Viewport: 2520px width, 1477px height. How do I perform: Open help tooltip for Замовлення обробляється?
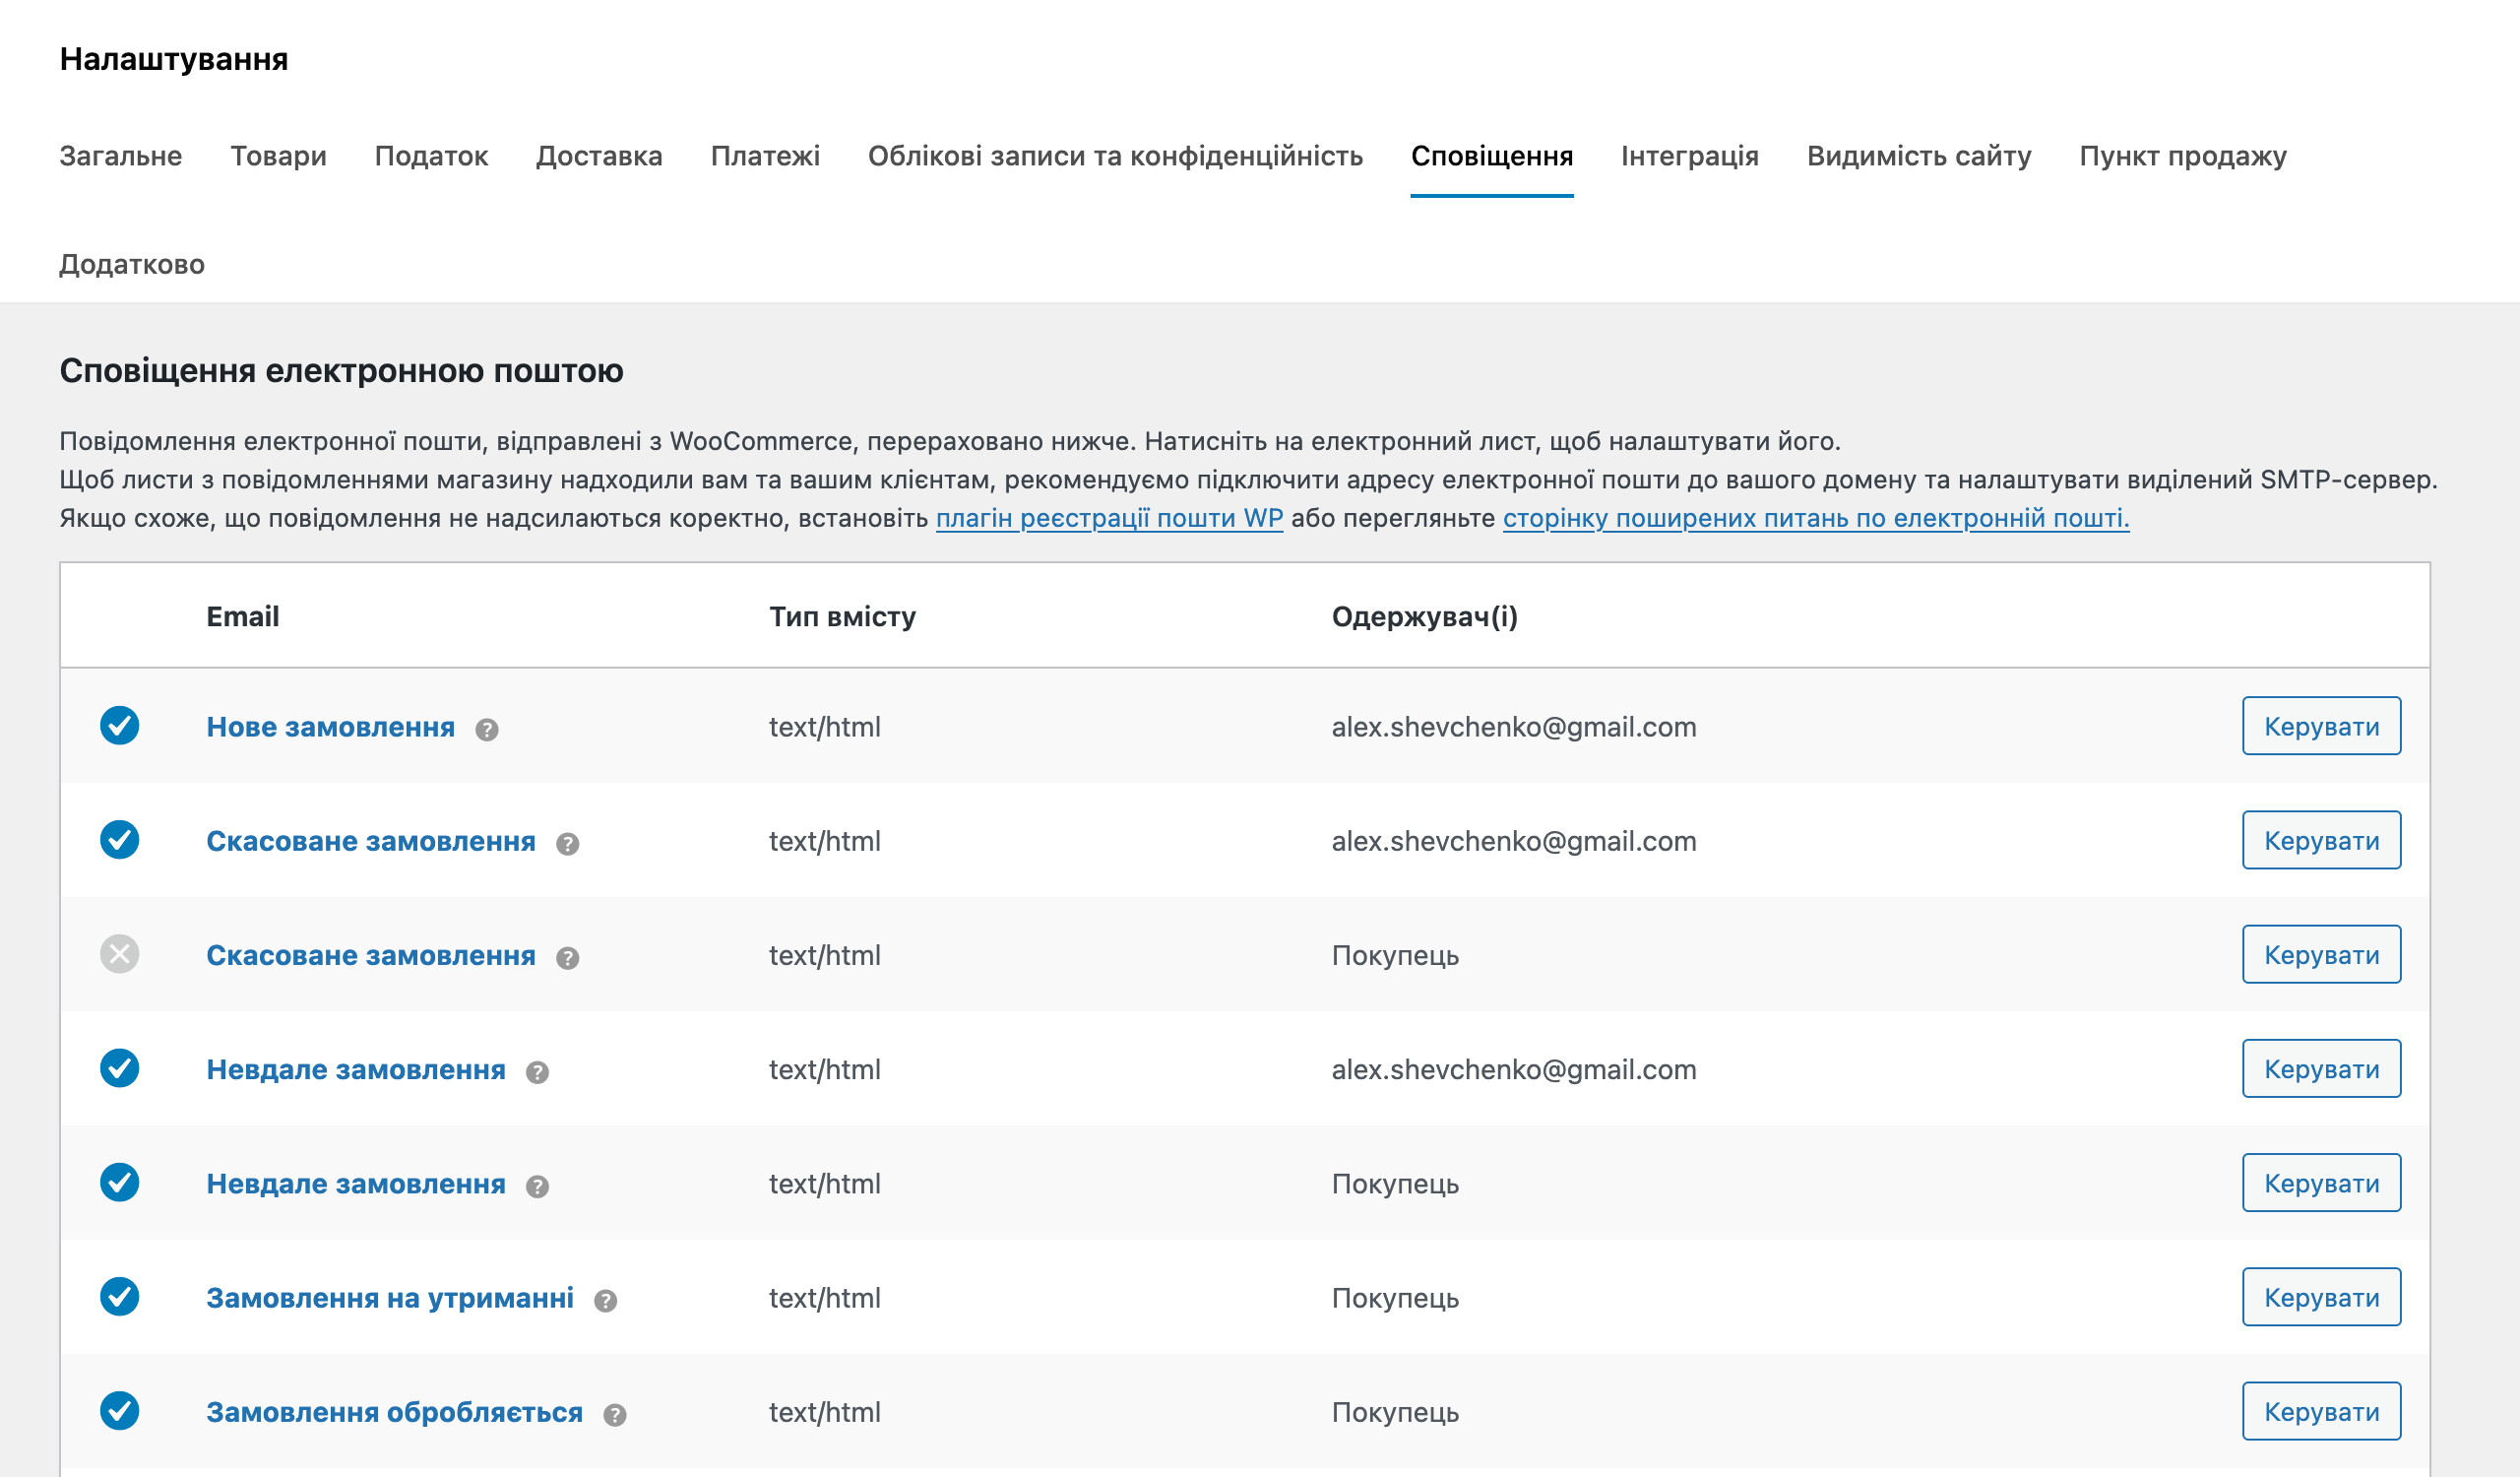(617, 1413)
